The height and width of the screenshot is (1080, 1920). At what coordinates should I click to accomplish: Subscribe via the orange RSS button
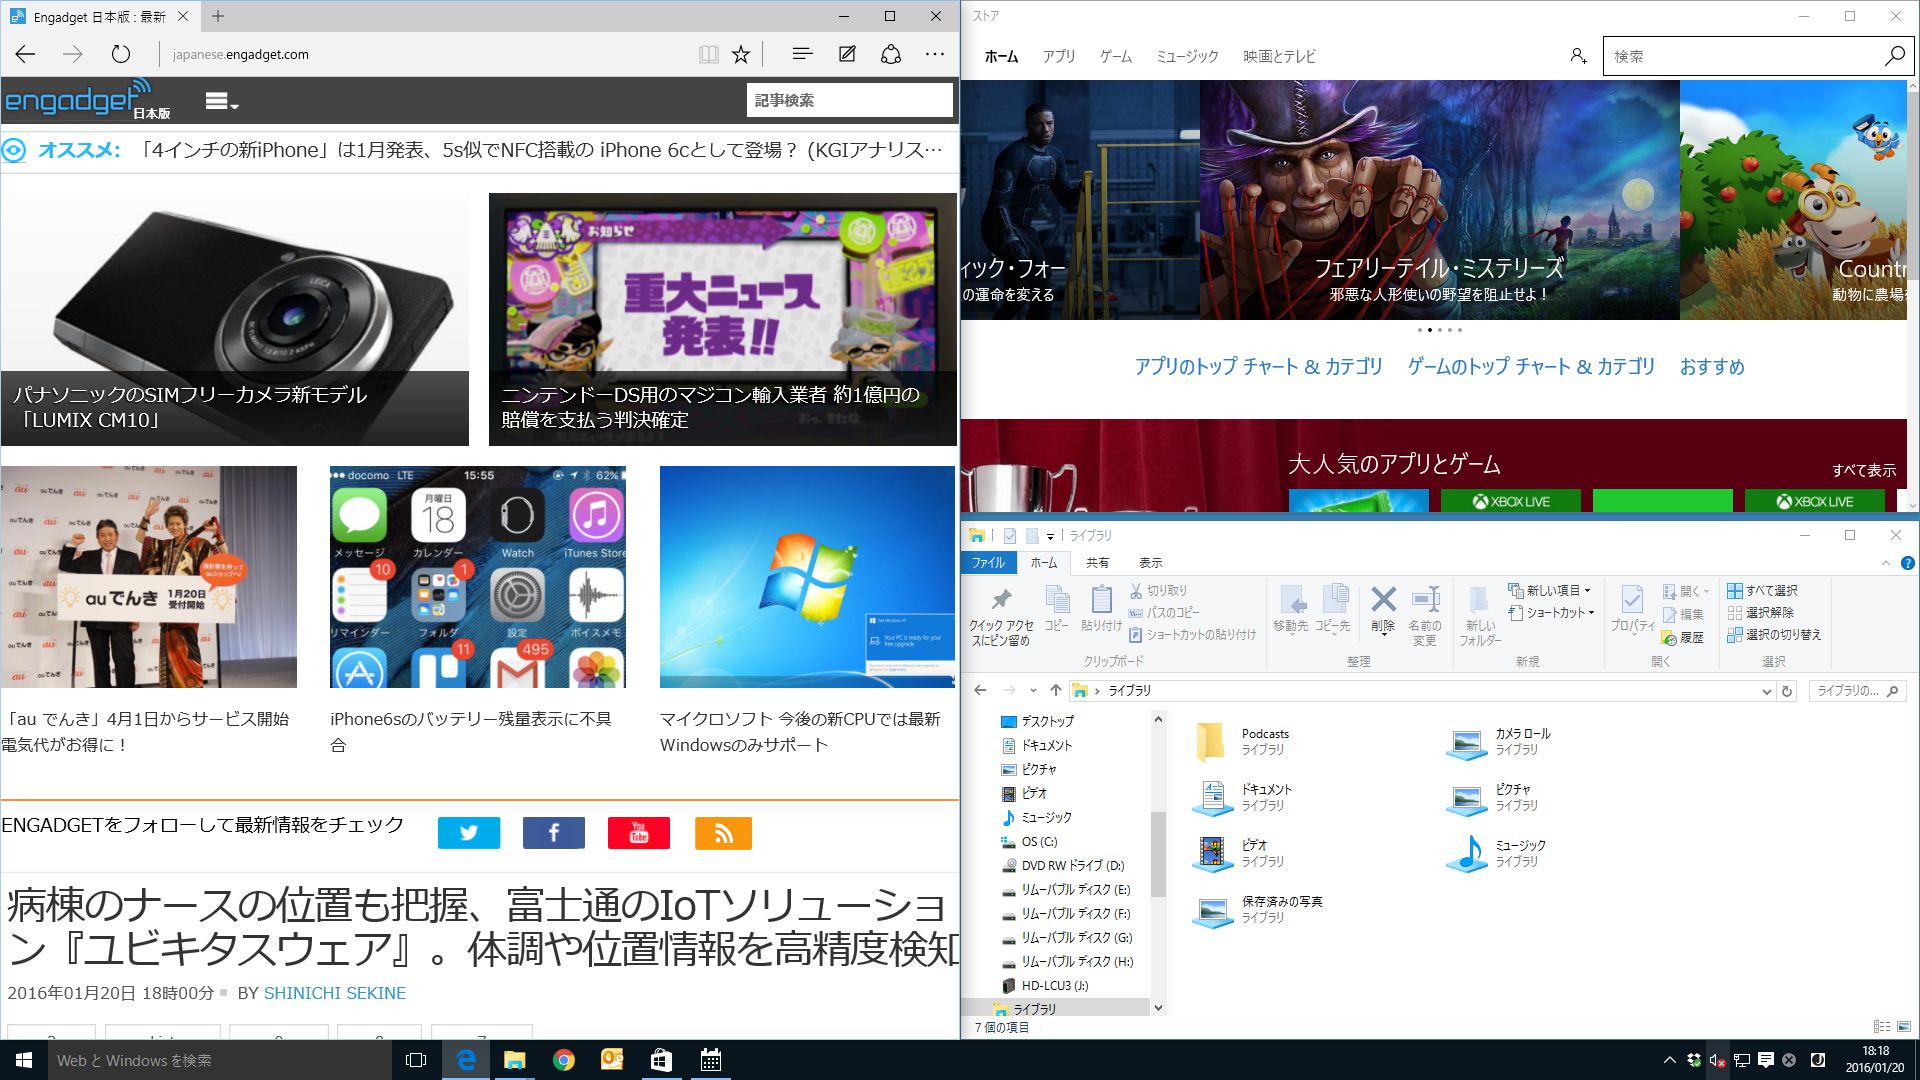724,833
